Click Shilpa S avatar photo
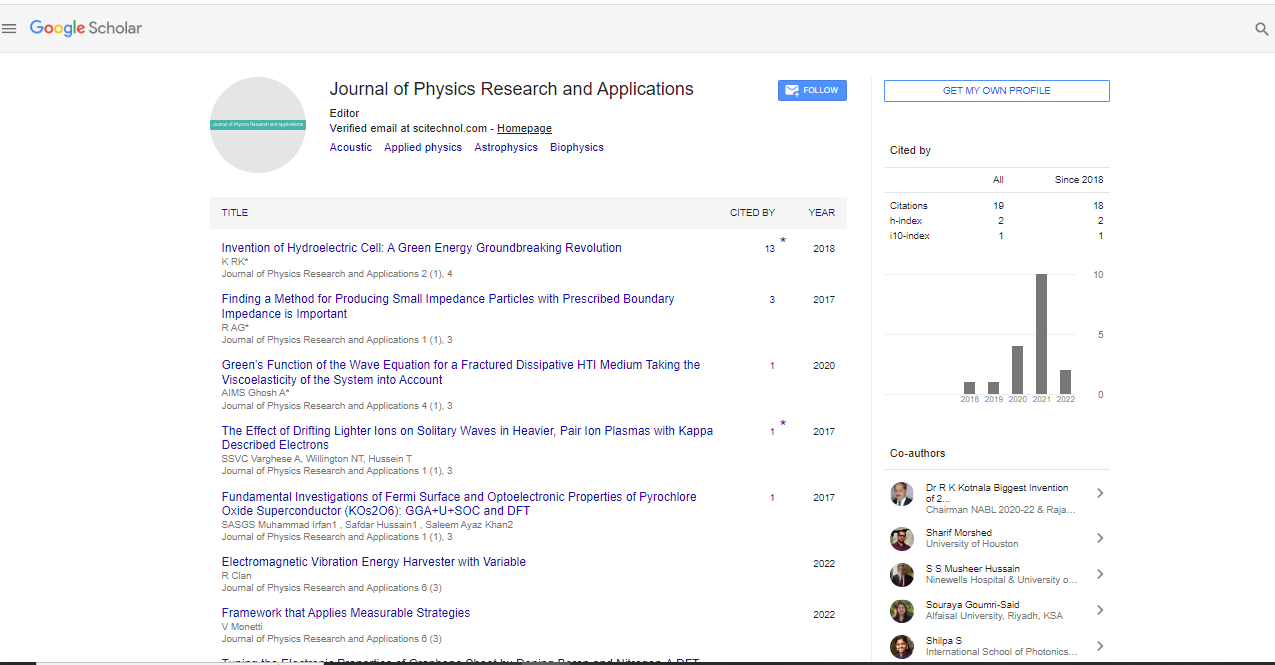1275x665 pixels. (x=902, y=646)
